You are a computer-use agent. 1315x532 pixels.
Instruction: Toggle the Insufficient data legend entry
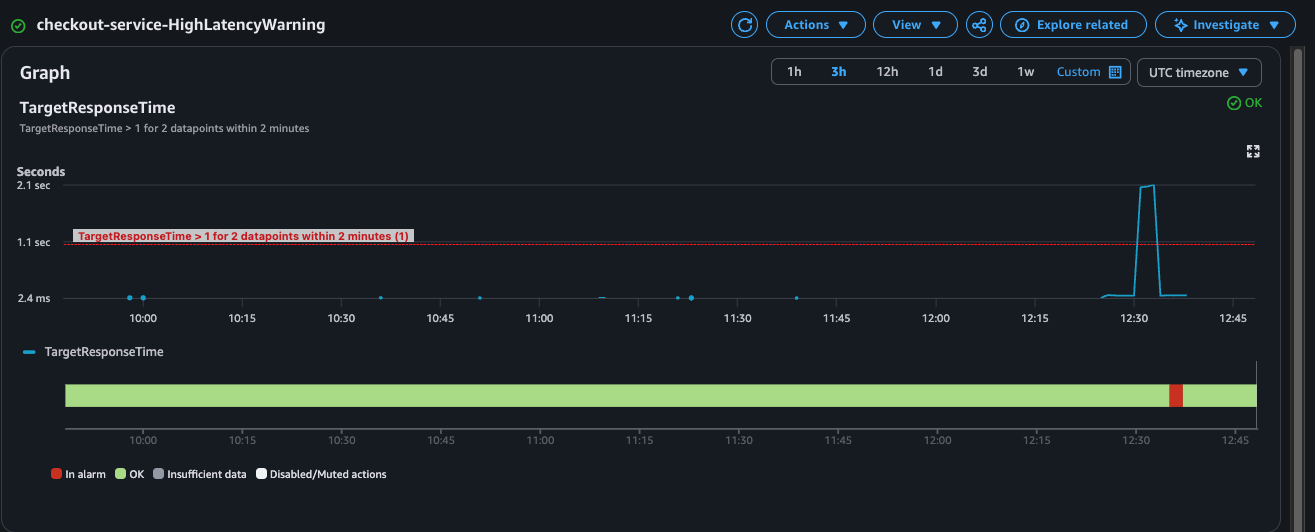[x=200, y=474]
